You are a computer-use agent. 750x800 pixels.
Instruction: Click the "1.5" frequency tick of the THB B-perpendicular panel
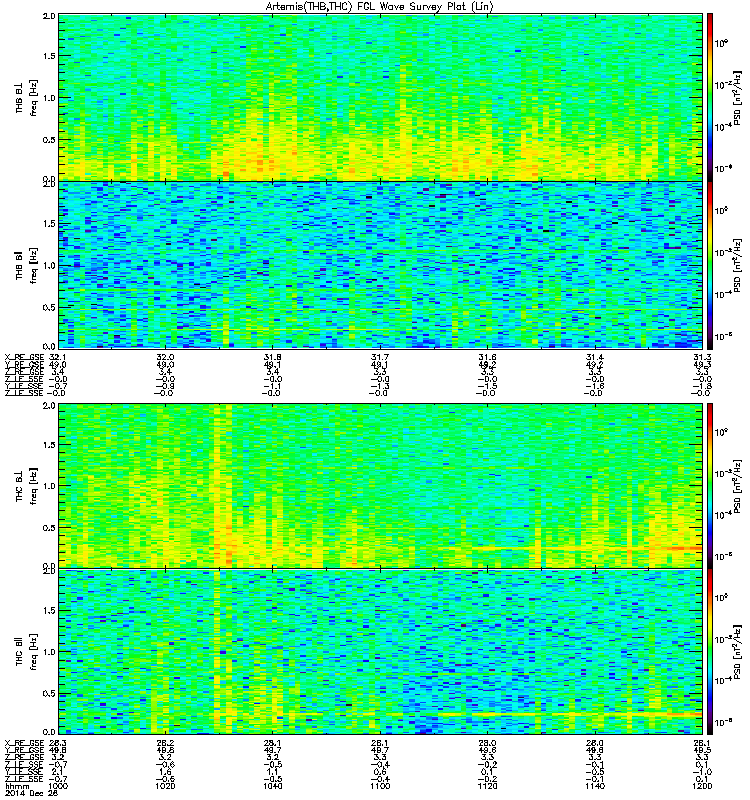(x=49, y=56)
